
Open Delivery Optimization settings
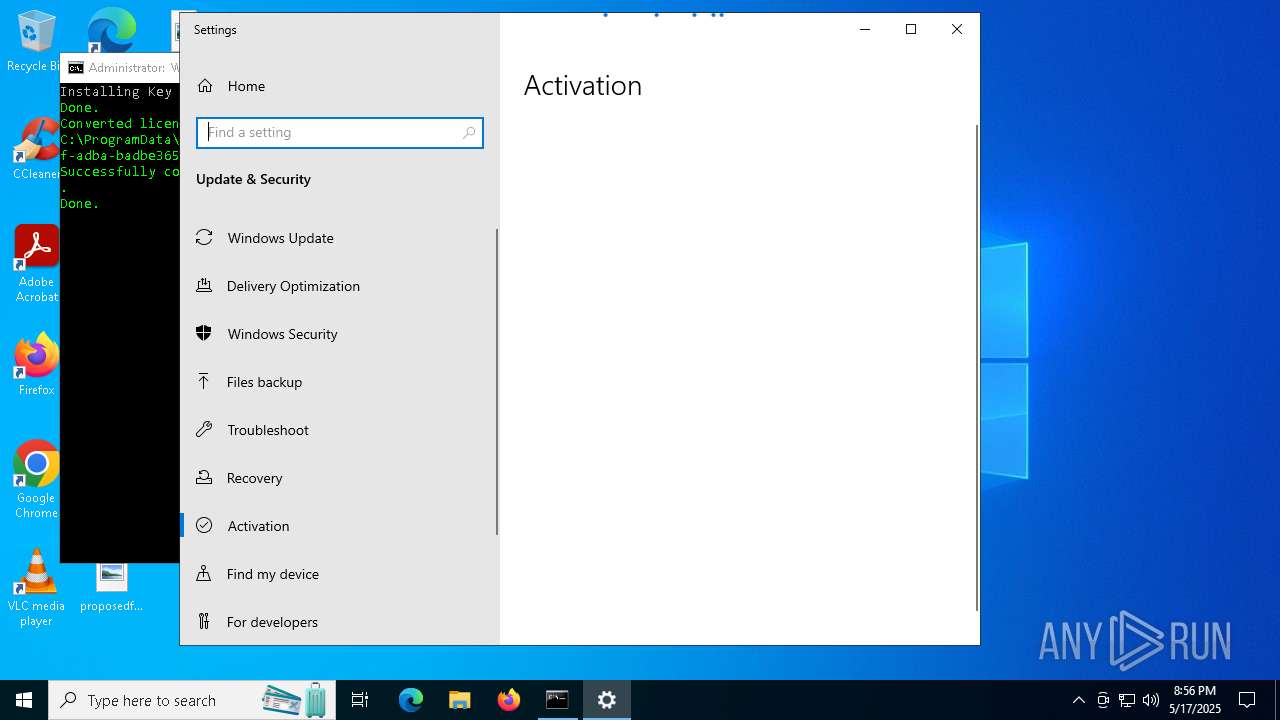pos(338,286)
